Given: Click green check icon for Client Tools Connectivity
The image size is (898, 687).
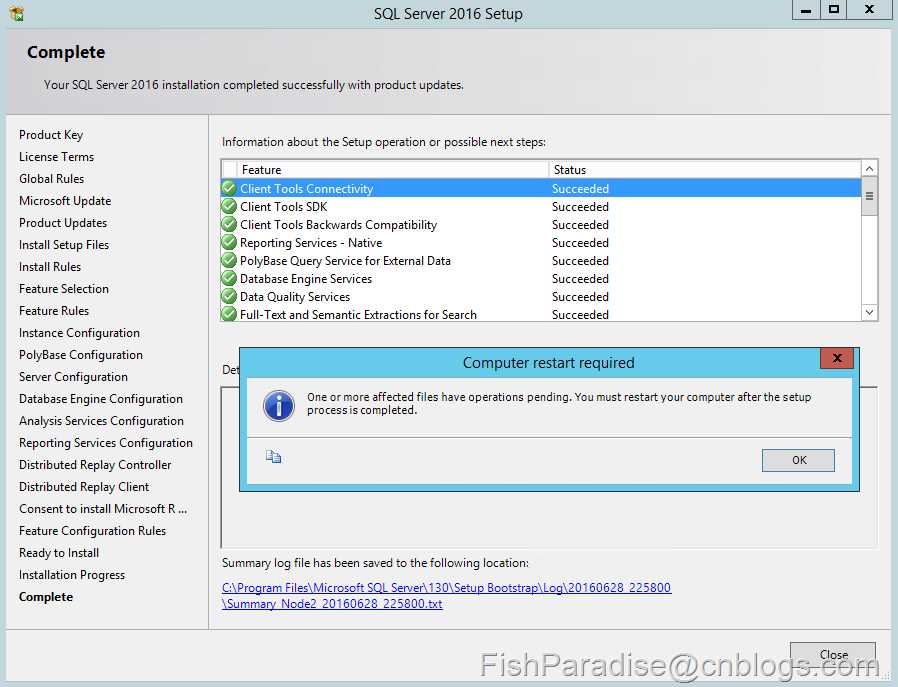Looking at the screenshot, I should (x=229, y=188).
